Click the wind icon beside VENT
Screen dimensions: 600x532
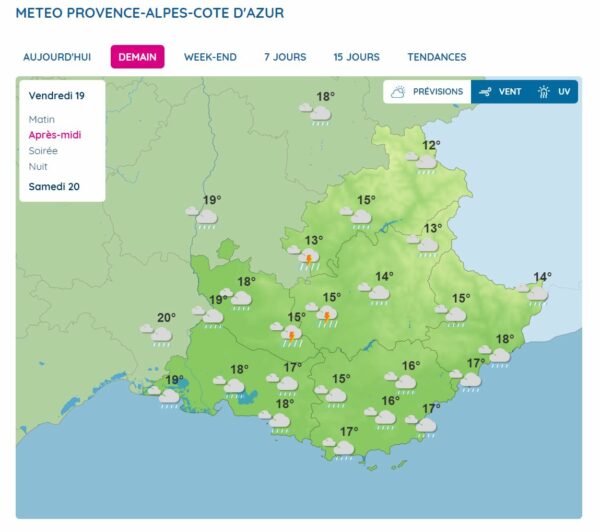click(x=485, y=92)
